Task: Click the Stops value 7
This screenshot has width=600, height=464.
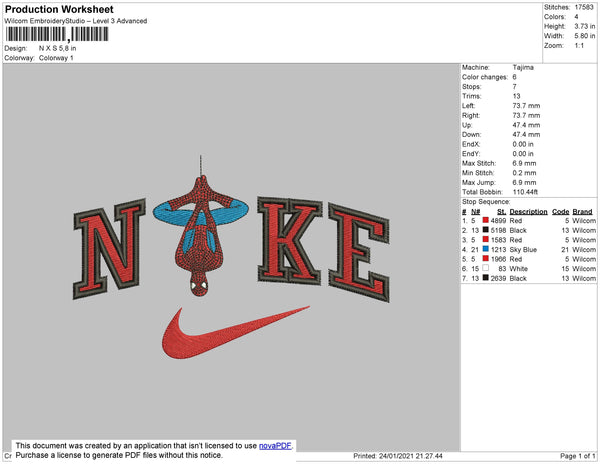Action: (x=515, y=86)
